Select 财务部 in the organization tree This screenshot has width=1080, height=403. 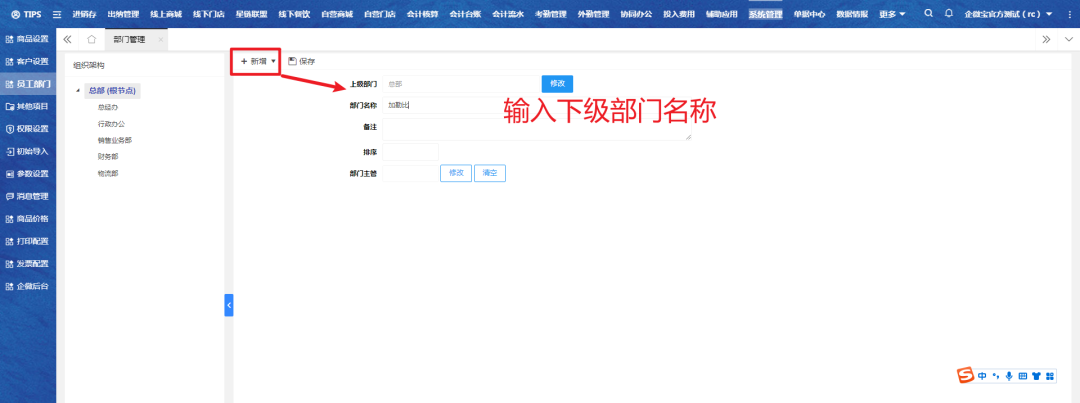[x=108, y=156]
